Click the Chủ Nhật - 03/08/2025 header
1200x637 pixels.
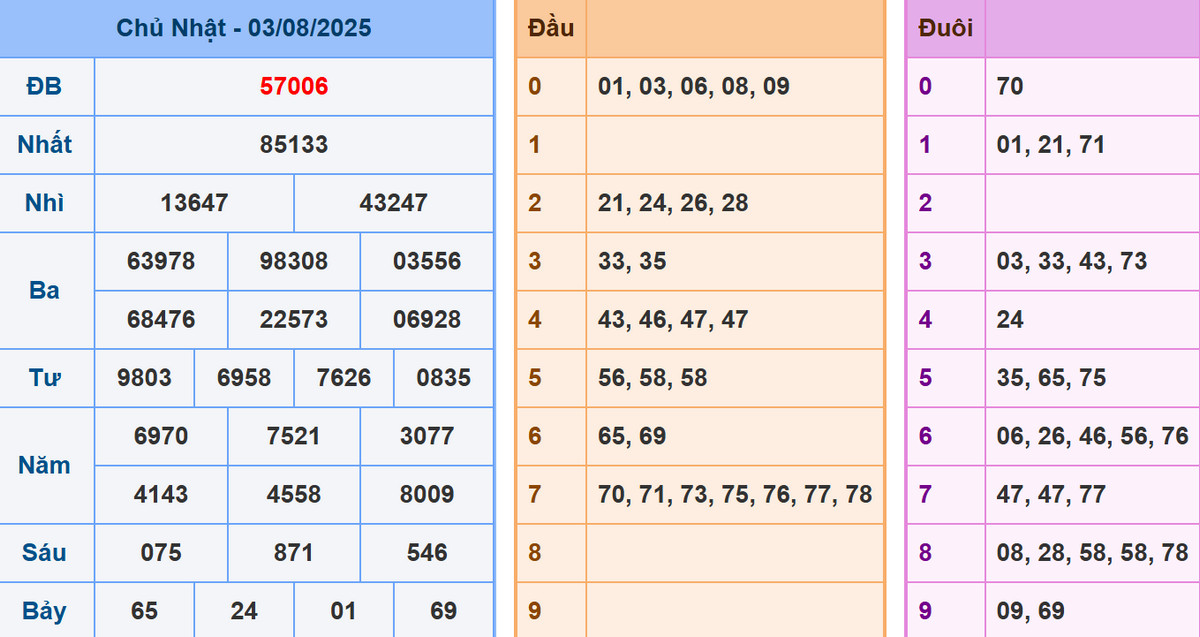245,28
